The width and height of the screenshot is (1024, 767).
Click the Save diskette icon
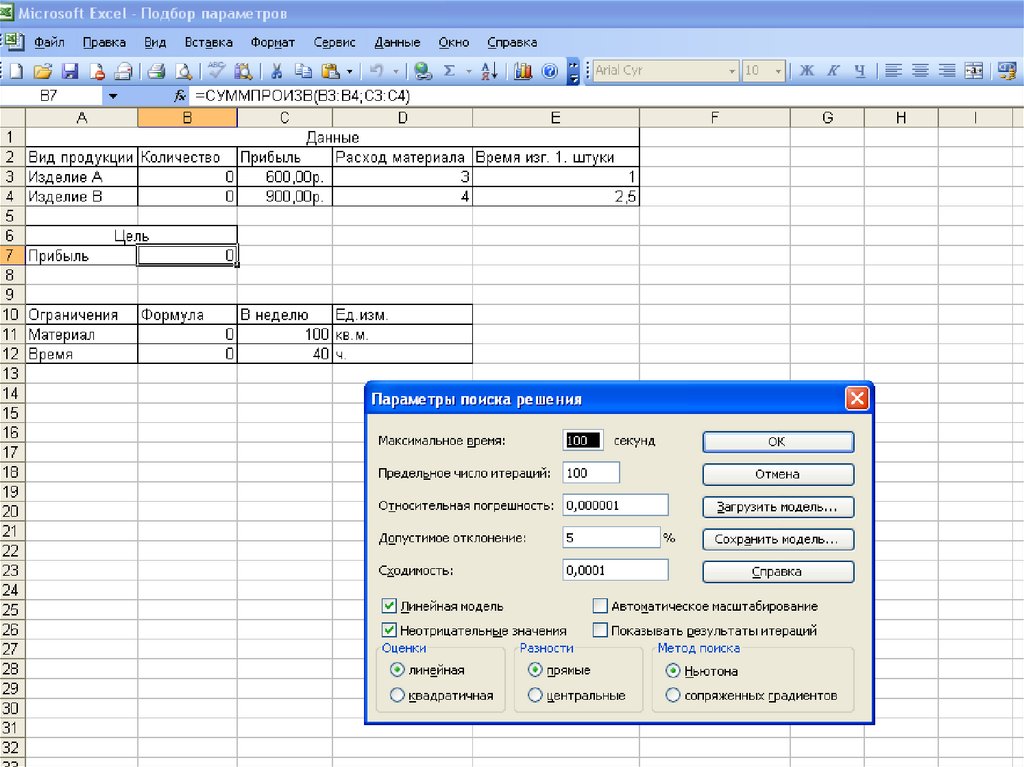pyautogui.click(x=70, y=71)
